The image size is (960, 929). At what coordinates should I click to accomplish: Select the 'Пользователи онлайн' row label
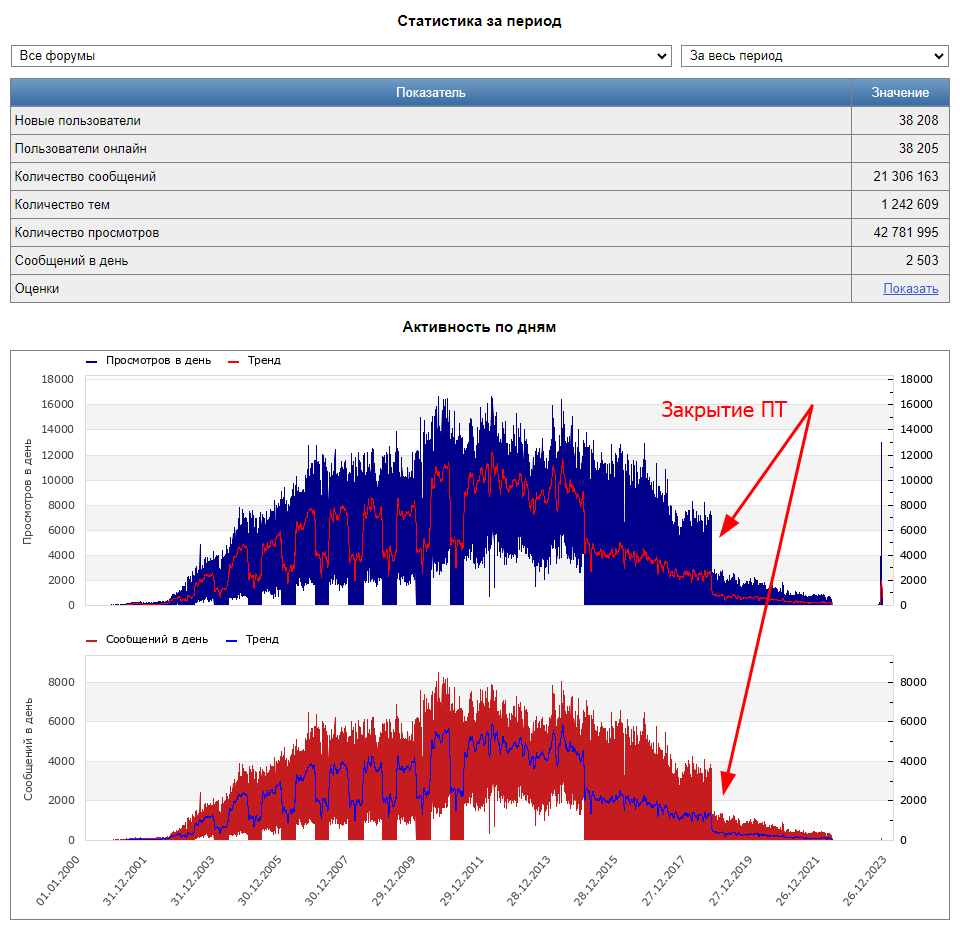[81, 149]
